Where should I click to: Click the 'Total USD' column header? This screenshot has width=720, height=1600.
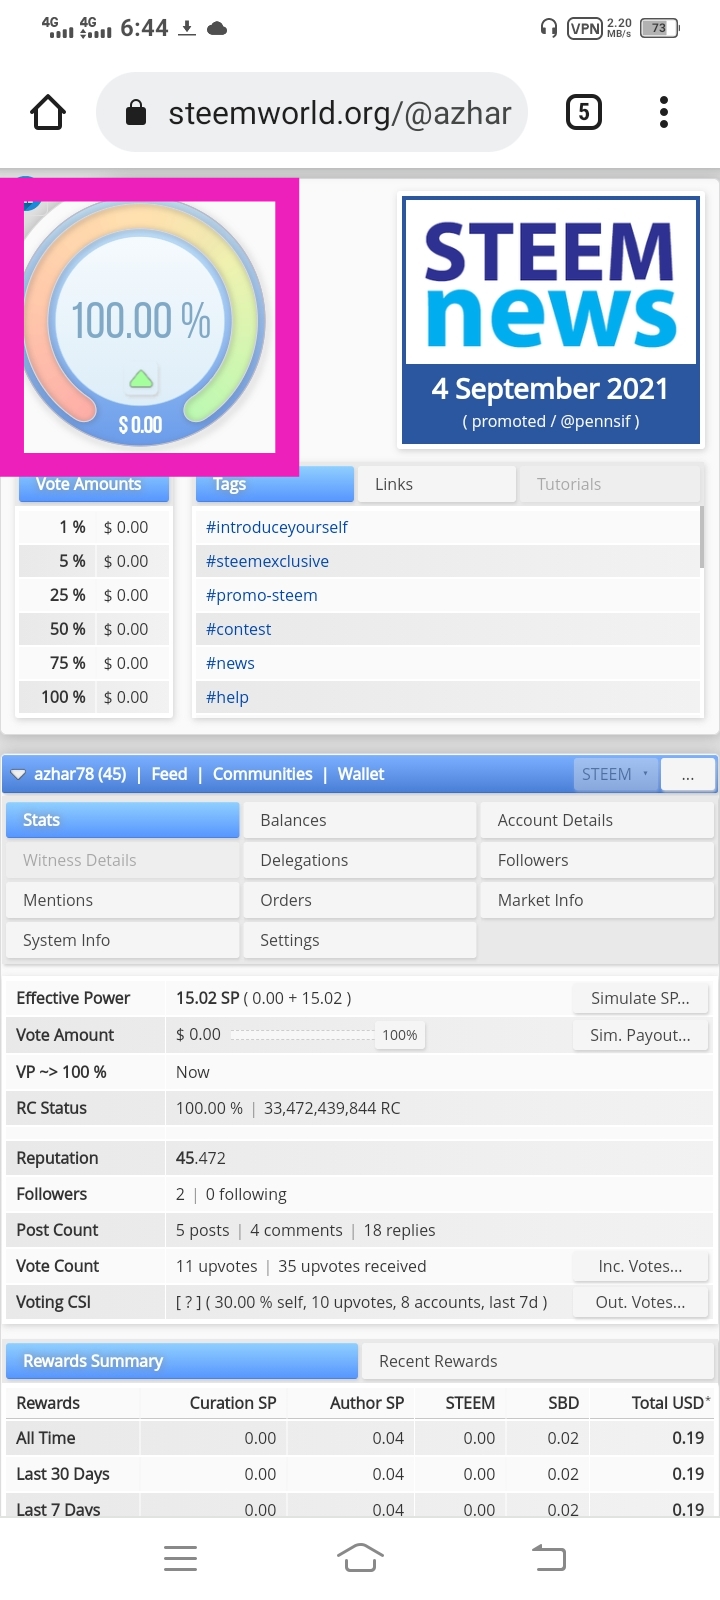pos(670,1403)
